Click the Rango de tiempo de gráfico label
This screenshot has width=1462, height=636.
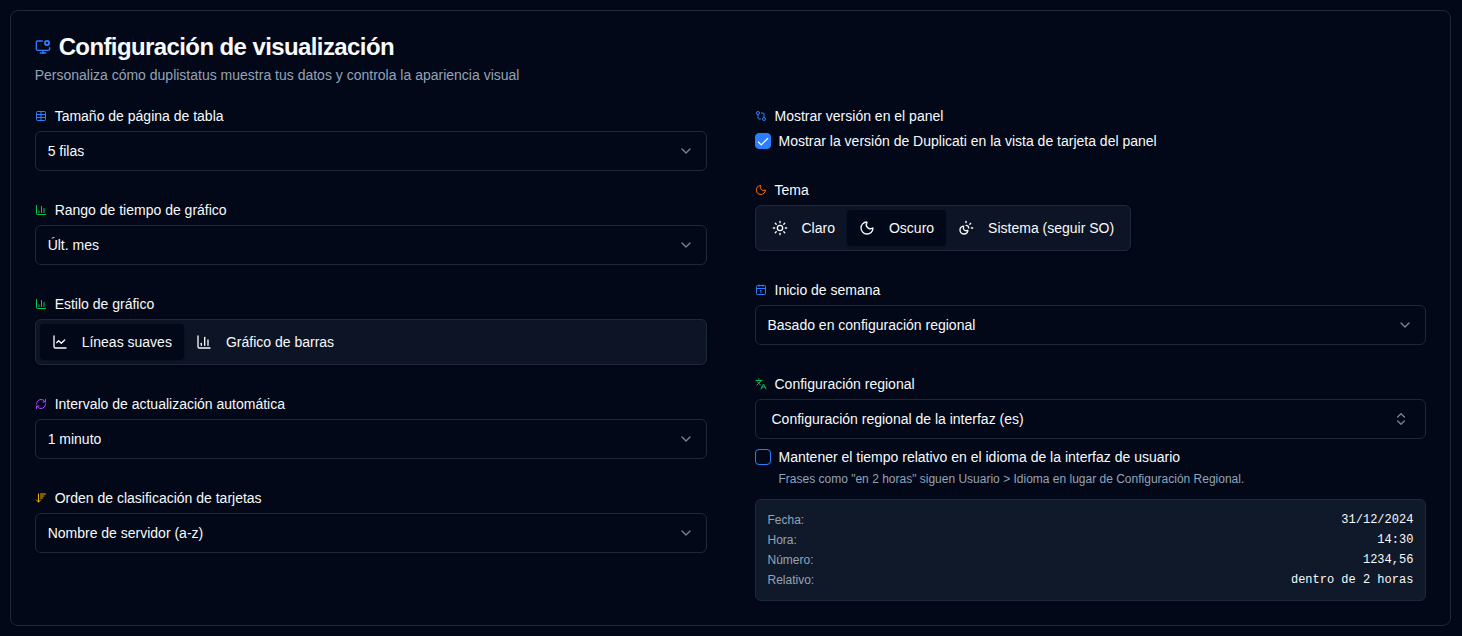tap(141, 210)
